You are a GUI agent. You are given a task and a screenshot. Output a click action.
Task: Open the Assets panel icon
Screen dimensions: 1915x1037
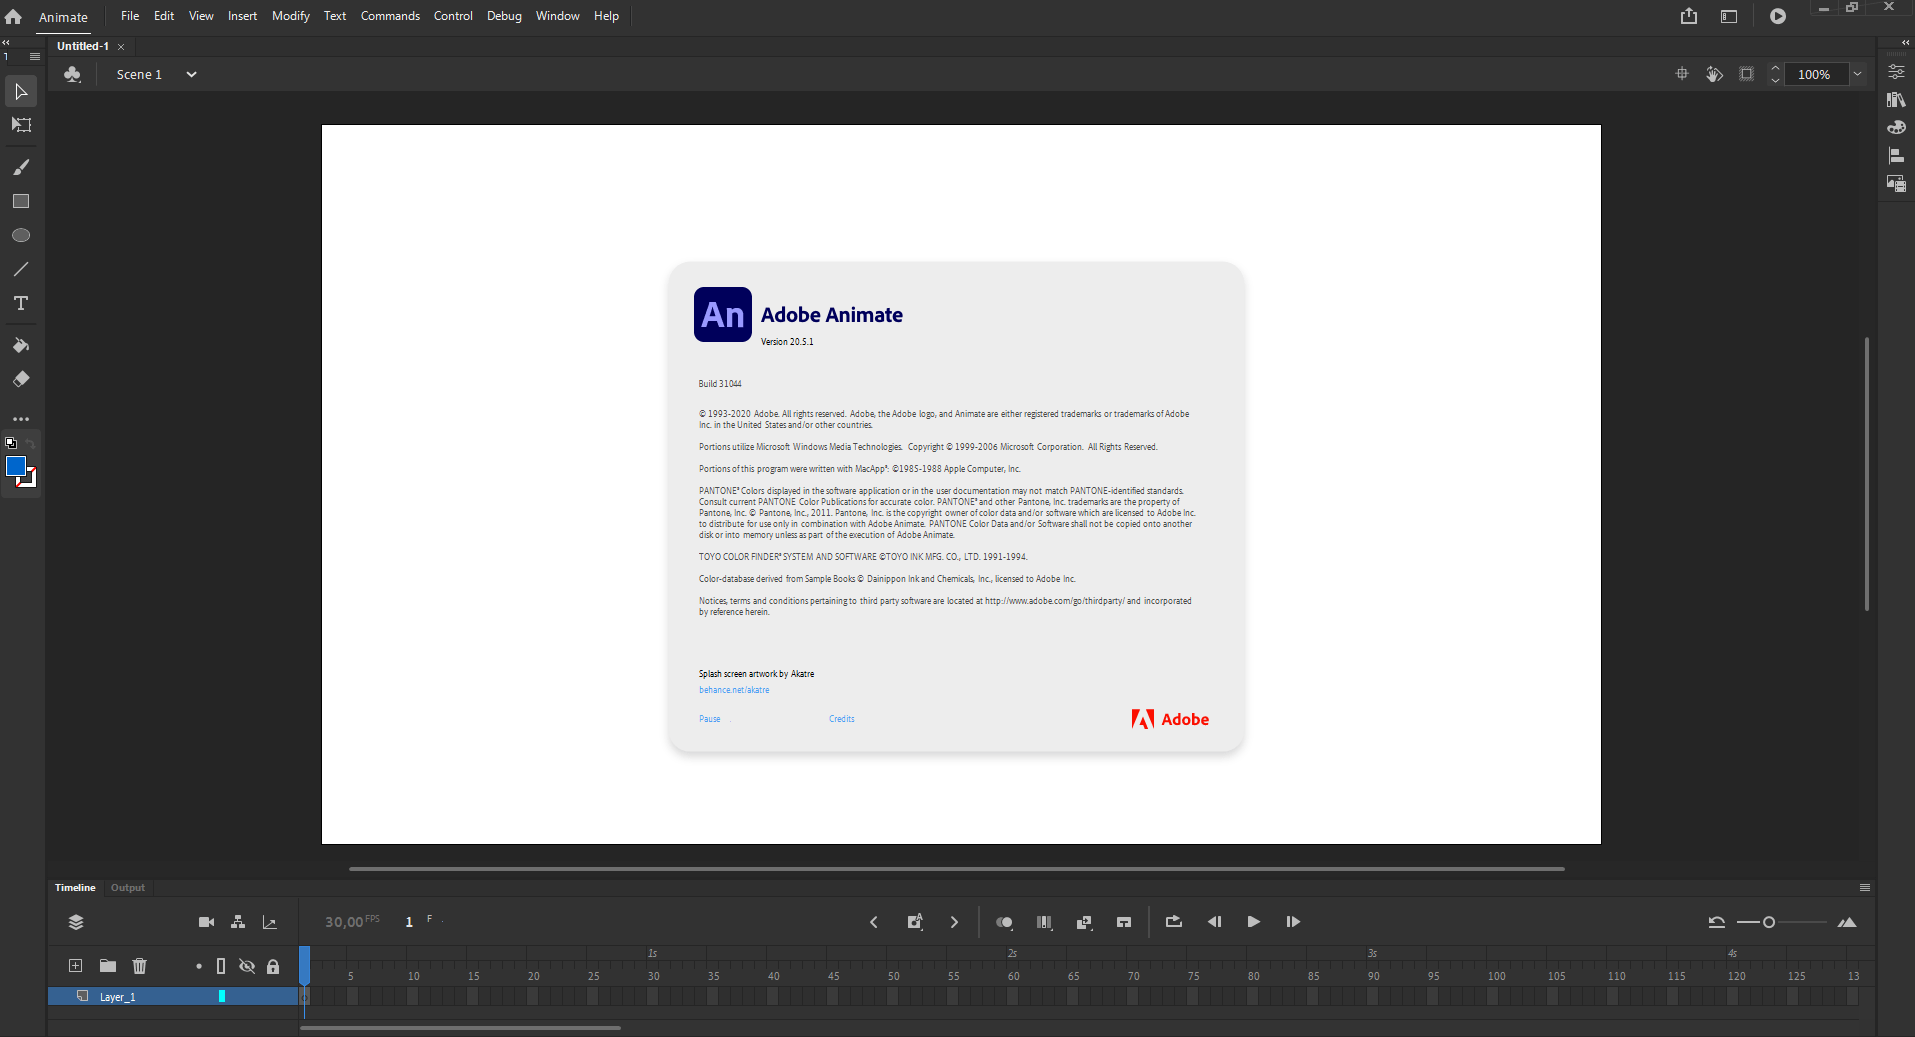(1896, 184)
